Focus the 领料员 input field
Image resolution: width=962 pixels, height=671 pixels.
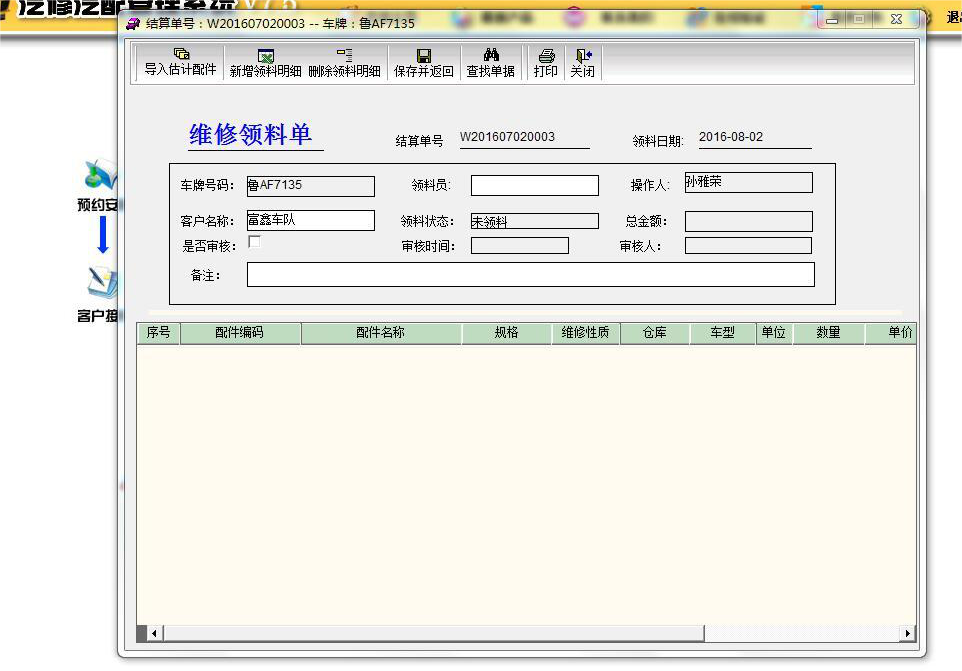534,185
